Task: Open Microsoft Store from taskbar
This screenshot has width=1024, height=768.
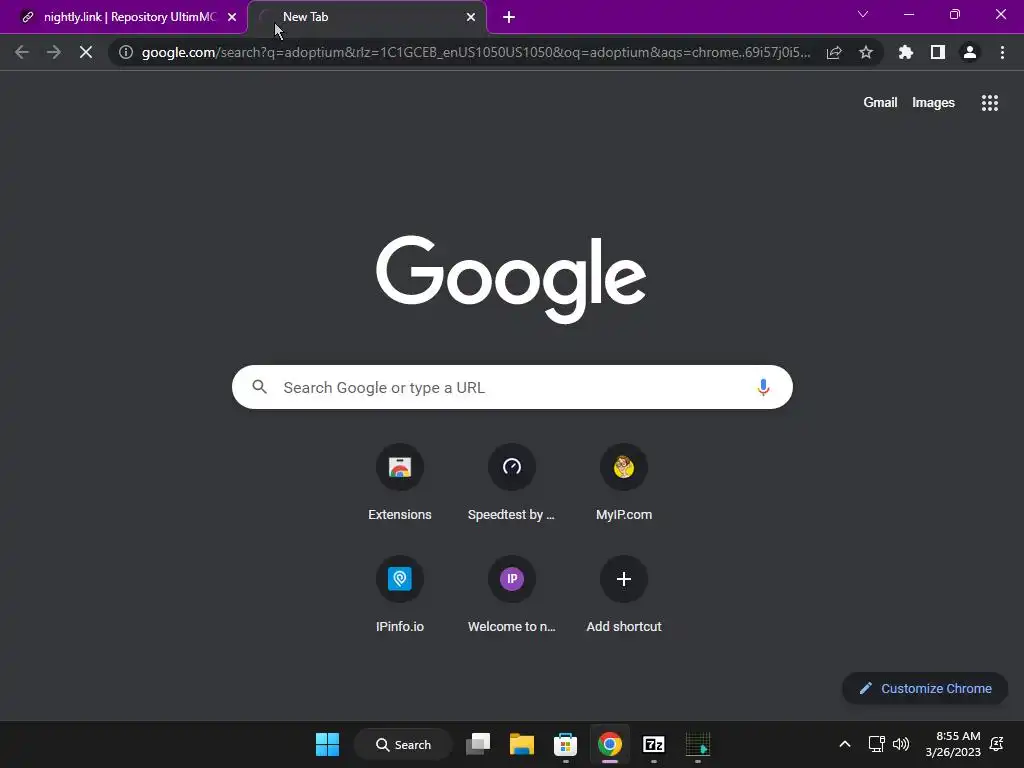Action: tap(566, 744)
